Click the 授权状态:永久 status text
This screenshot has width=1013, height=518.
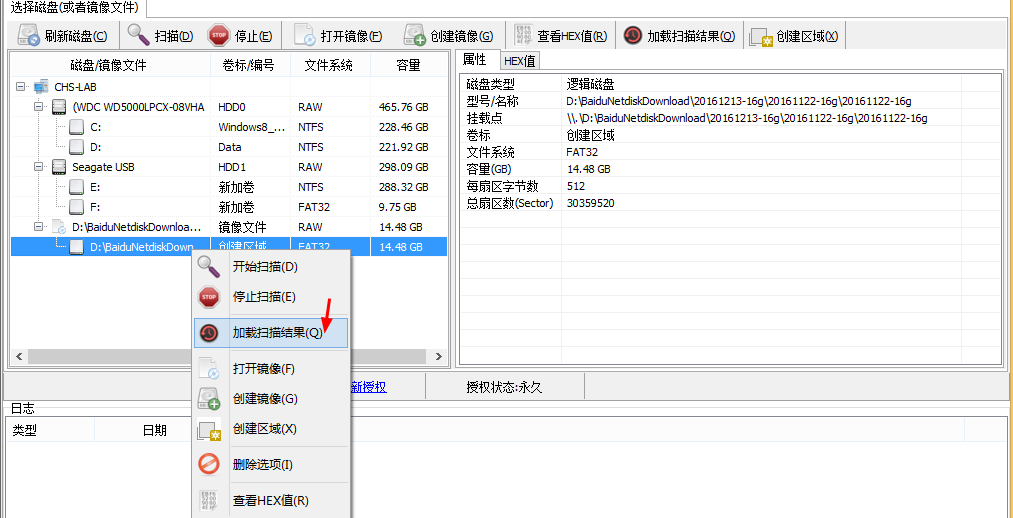click(x=504, y=387)
